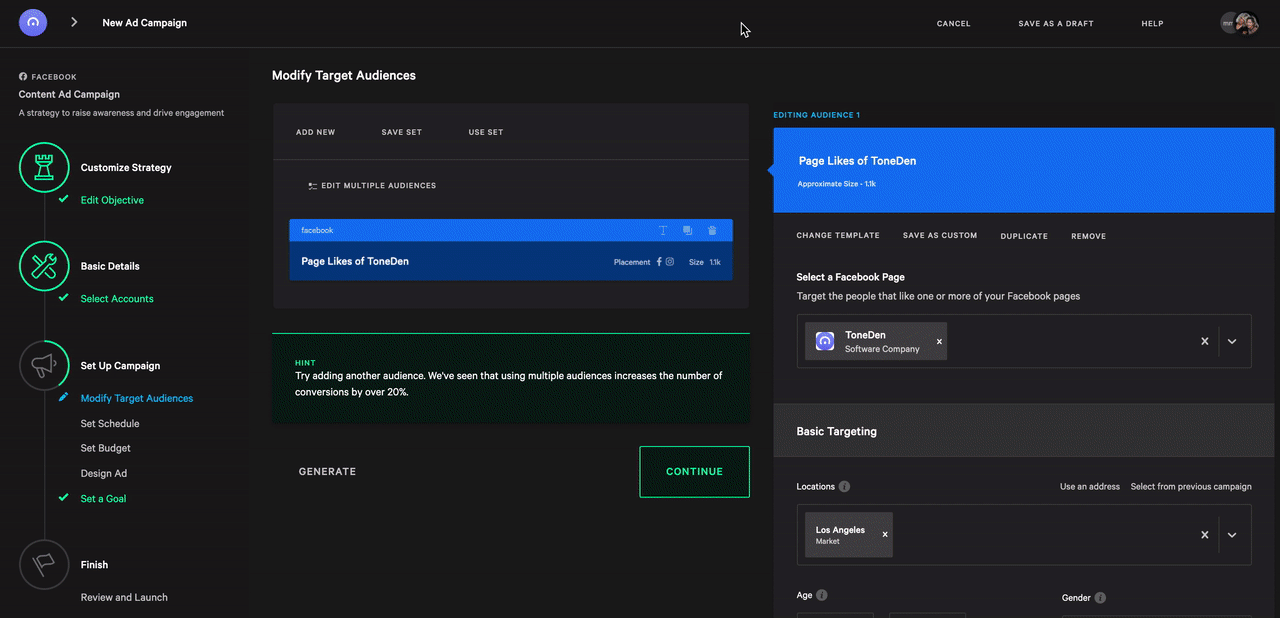The width and height of the screenshot is (1280, 618).
Task: Go to the Design Ad step
Action: (x=104, y=474)
